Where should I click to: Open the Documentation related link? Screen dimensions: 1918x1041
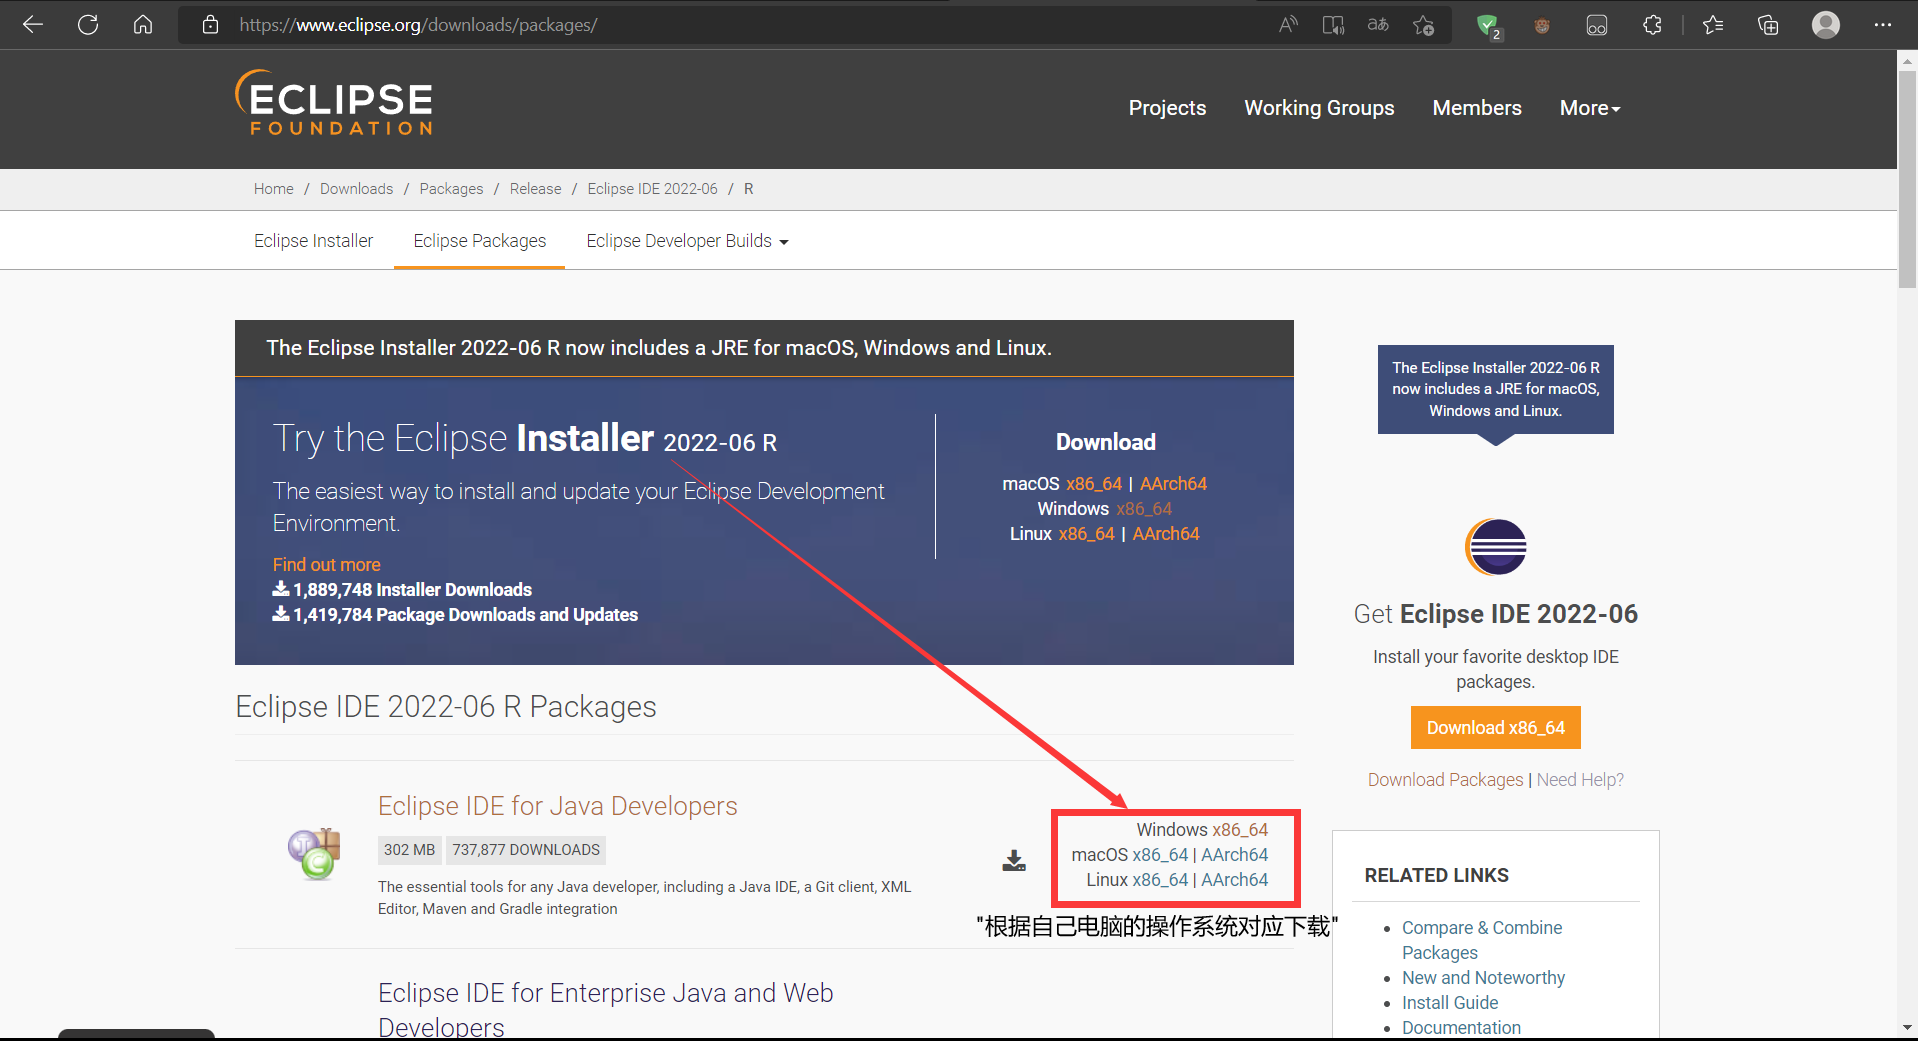coord(1461,1028)
